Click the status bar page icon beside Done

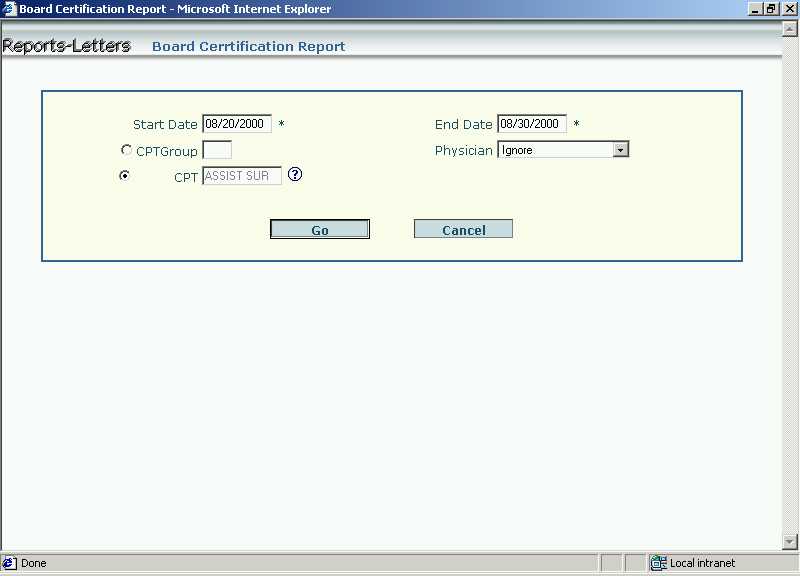pos(9,563)
